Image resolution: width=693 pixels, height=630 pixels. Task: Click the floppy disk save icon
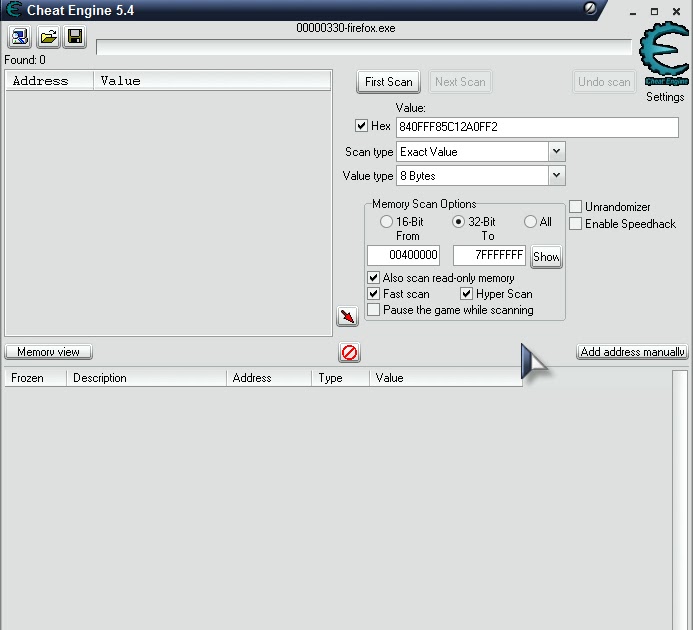75,37
